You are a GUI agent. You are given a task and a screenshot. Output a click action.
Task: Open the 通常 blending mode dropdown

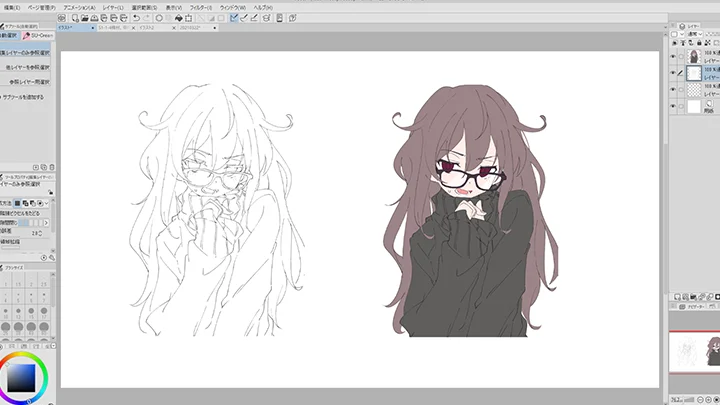pos(695,34)
